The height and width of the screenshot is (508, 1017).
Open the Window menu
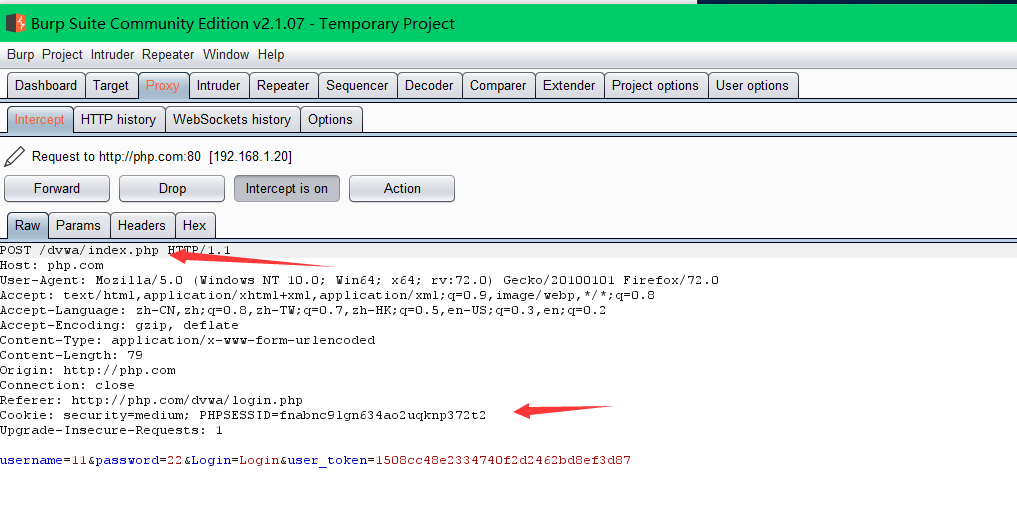226,54
